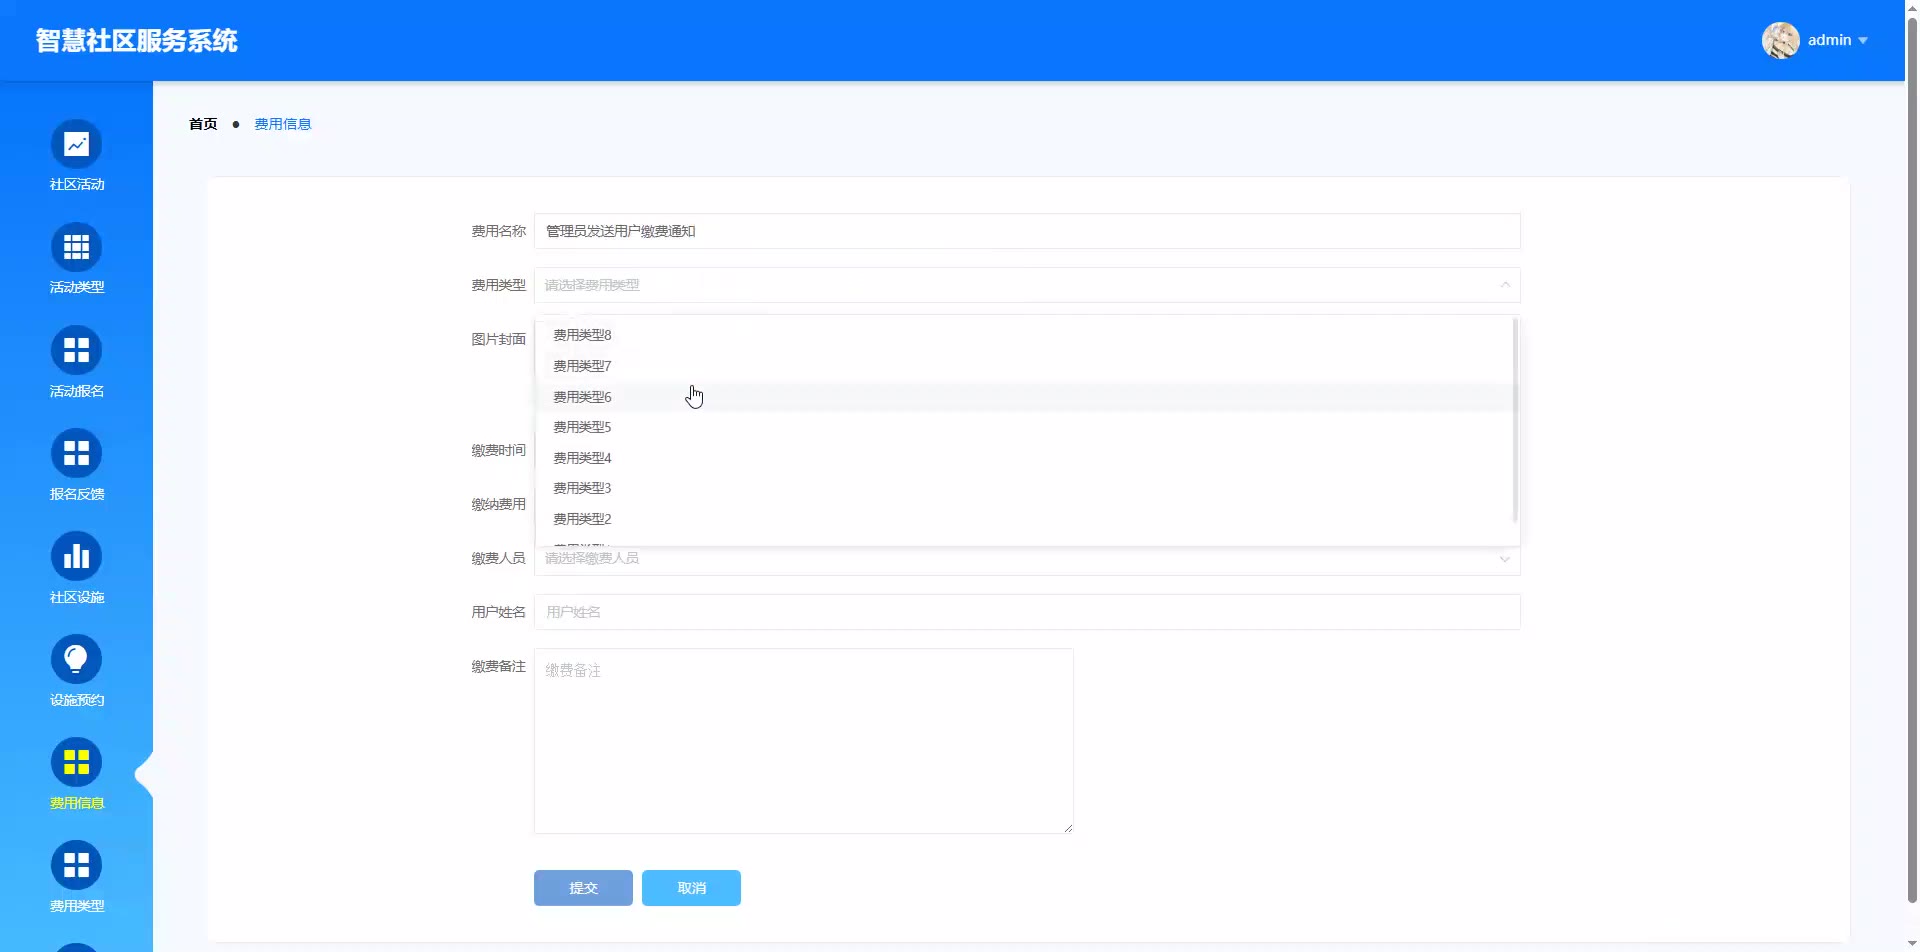Image resolution: width=1920 pixels, height=952 pixels.
Task: Click the dropdown list scrollbar
Action: click(1515, 420)
